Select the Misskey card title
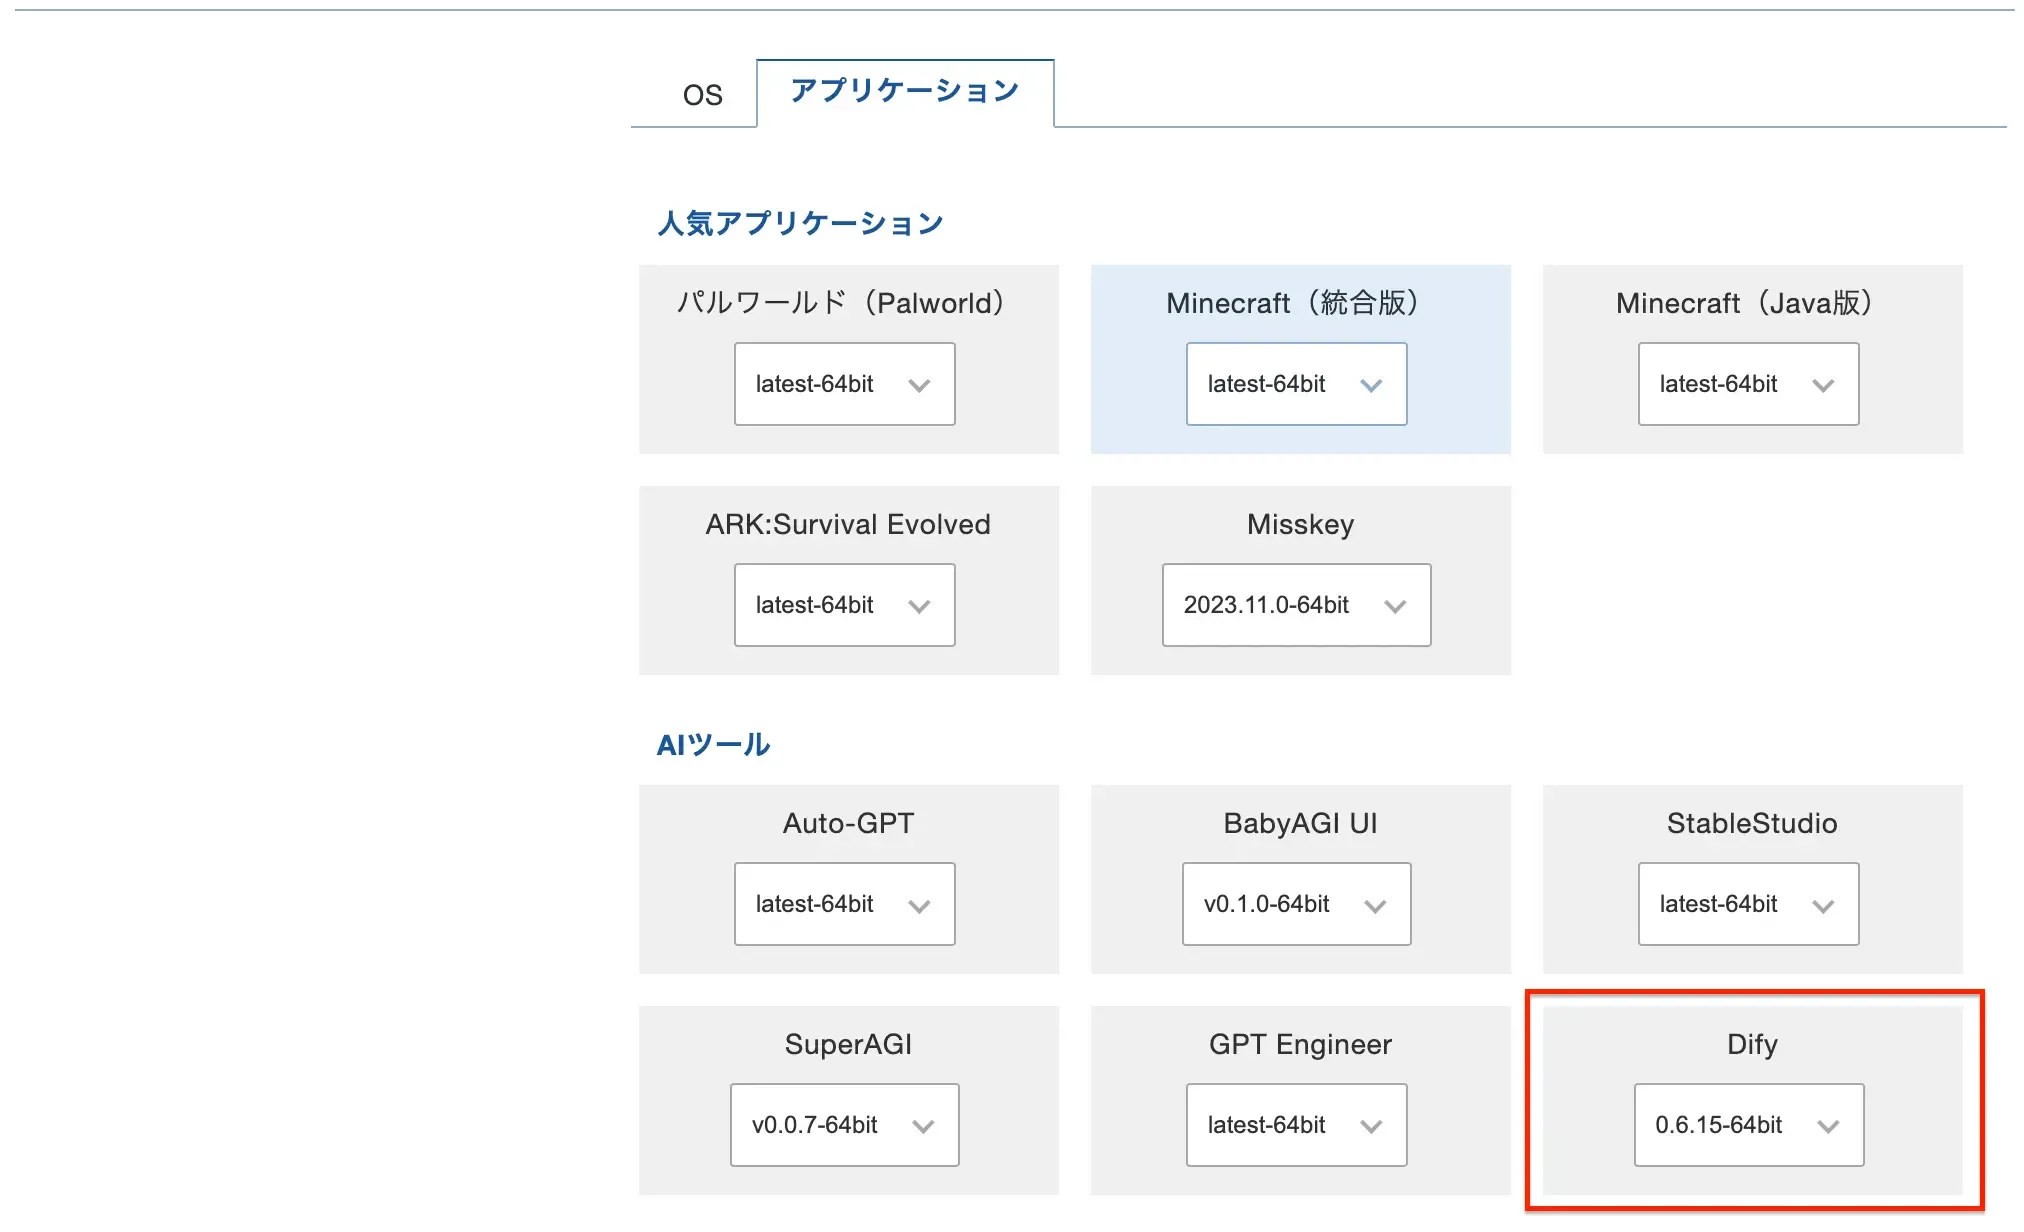Image resolution: width=2024 pixels, height=1232 pixels. click(1300, 524)
